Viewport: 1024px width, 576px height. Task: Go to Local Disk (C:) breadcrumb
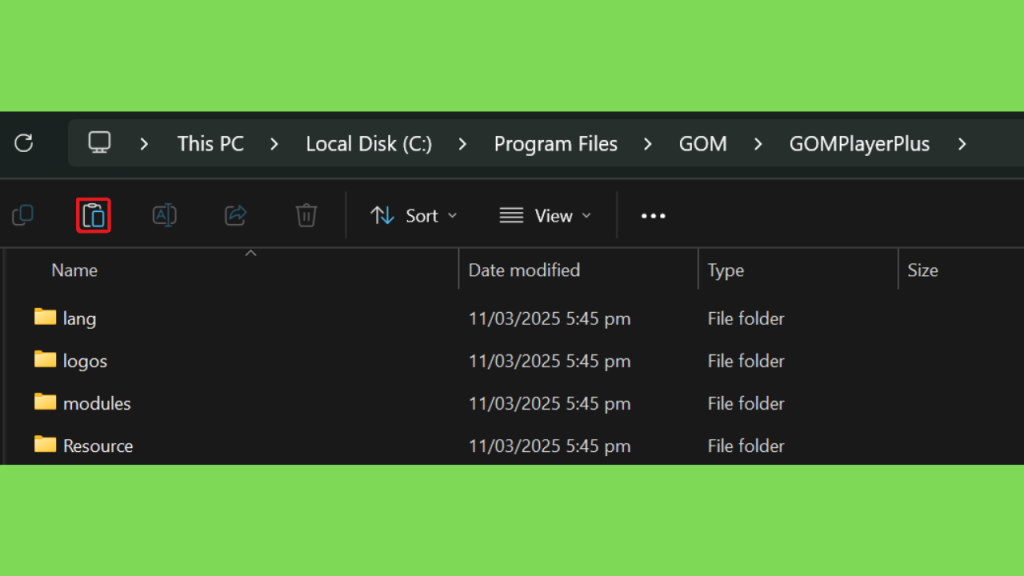point(369,144)
